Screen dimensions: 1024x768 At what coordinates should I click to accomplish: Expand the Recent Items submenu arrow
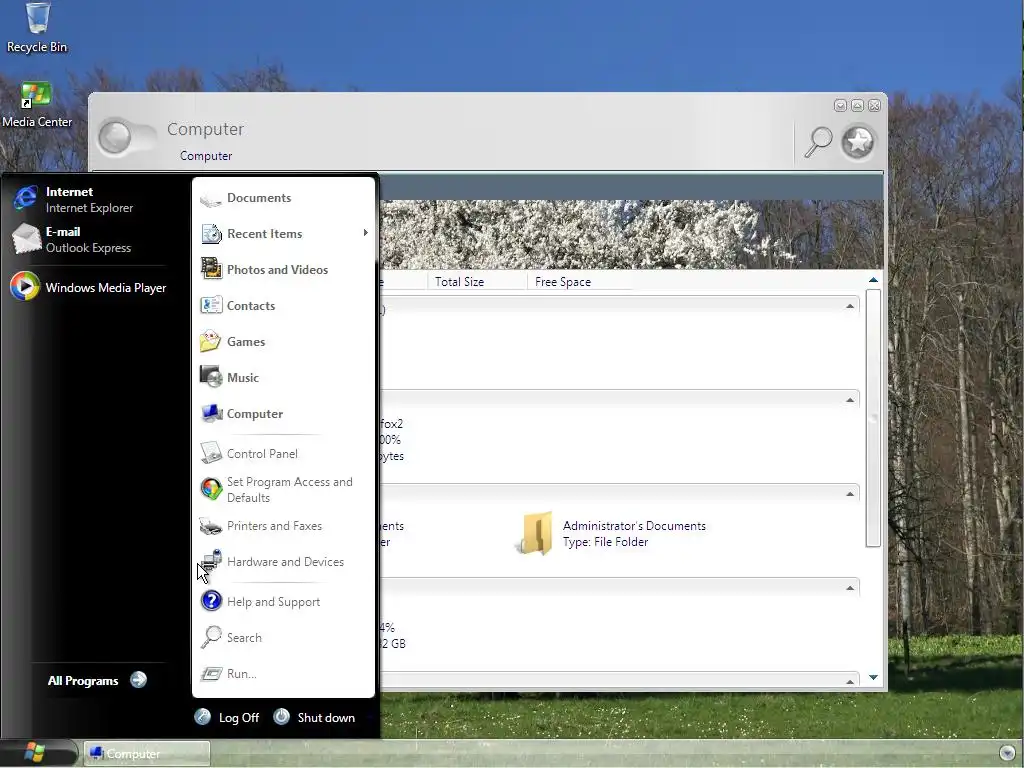[x=366, y=233]
